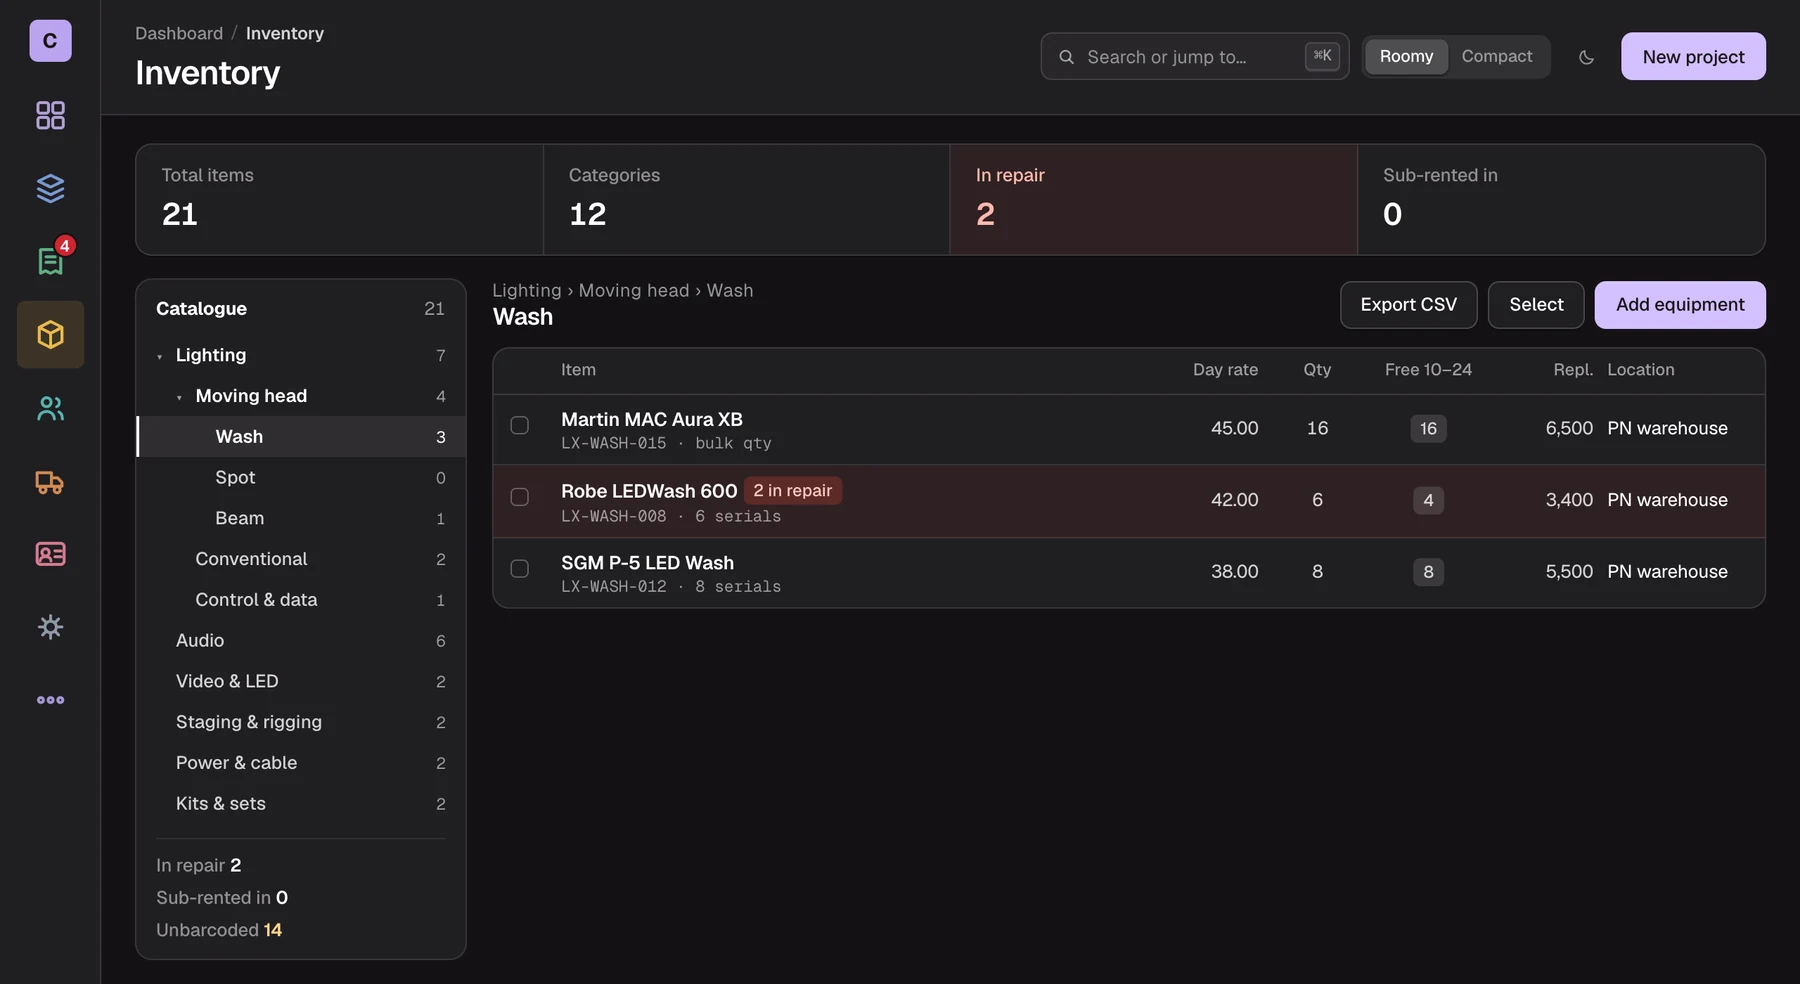Click the Total items stat card
The width and height of the screenshot is (1800, 984).
339,199
